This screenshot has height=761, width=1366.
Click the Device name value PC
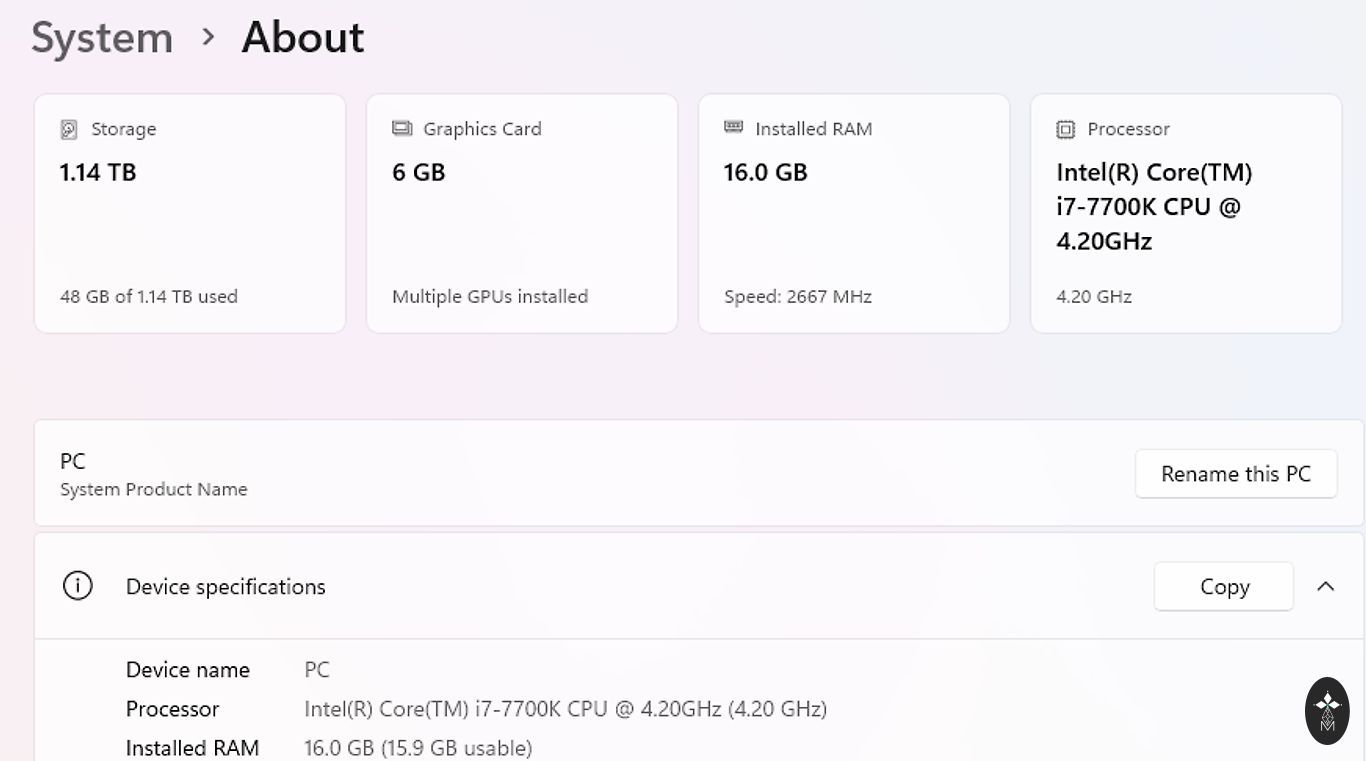pos(317,670)
